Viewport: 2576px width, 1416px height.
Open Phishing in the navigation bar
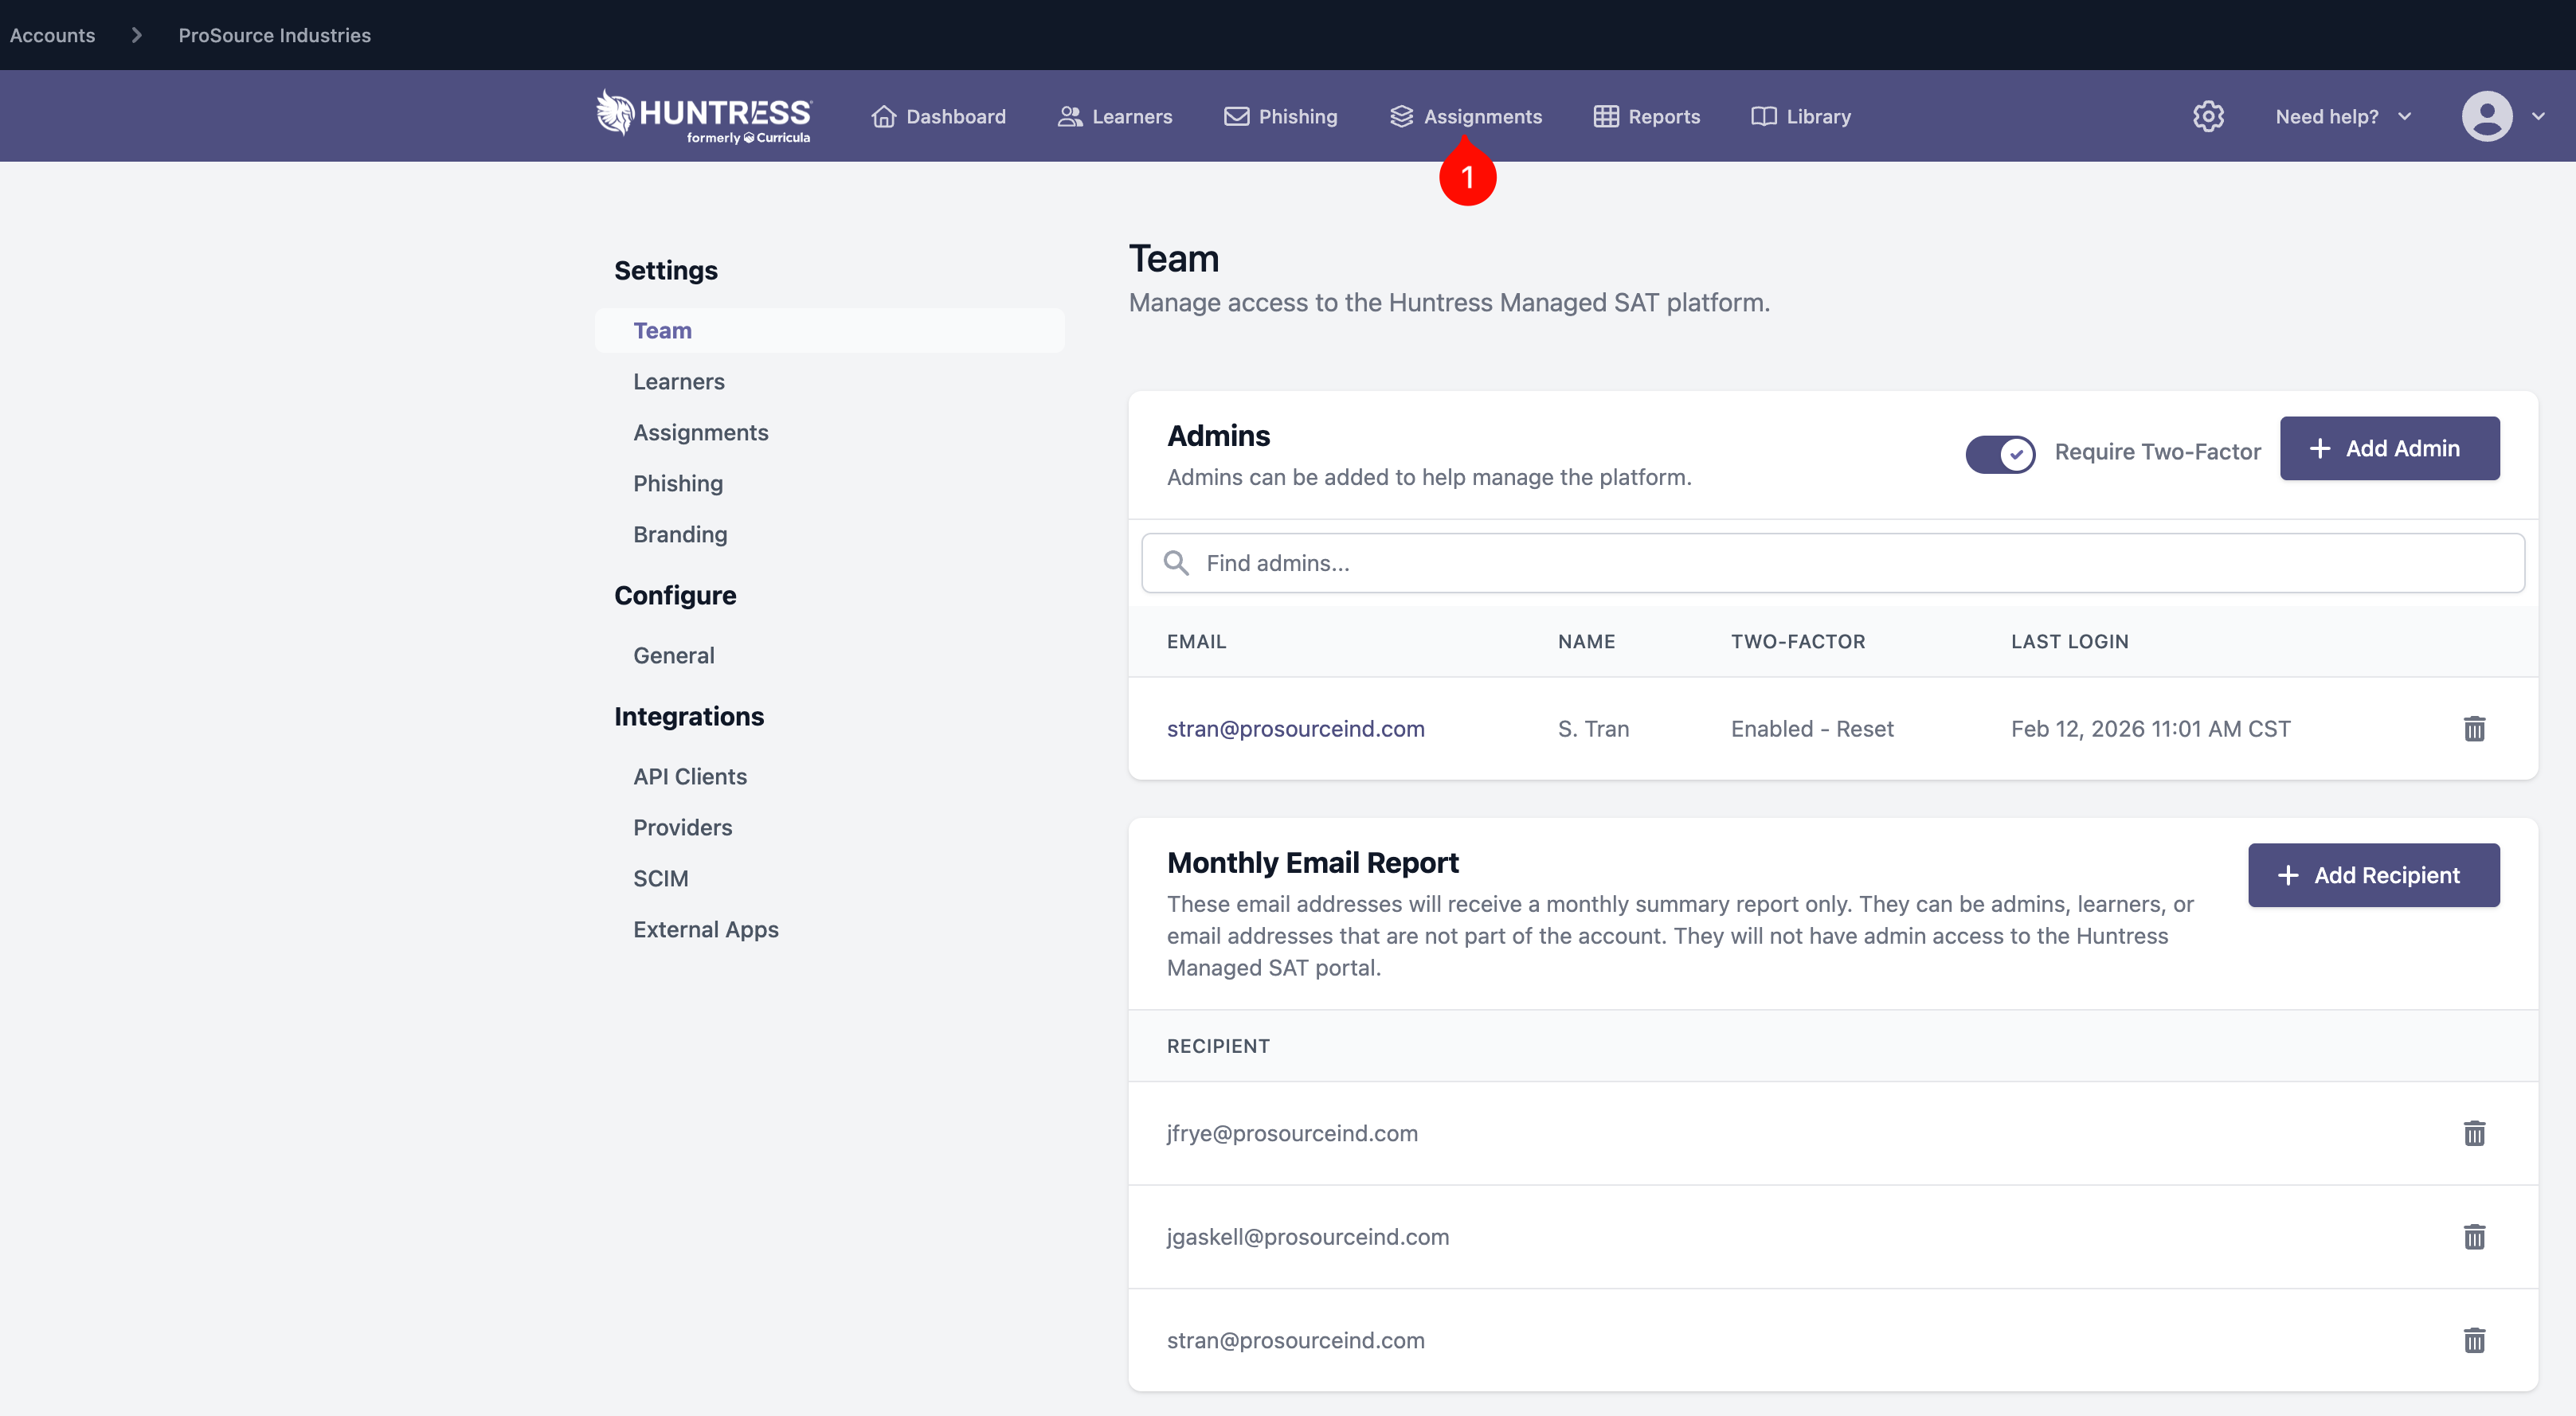(1281, 116)
